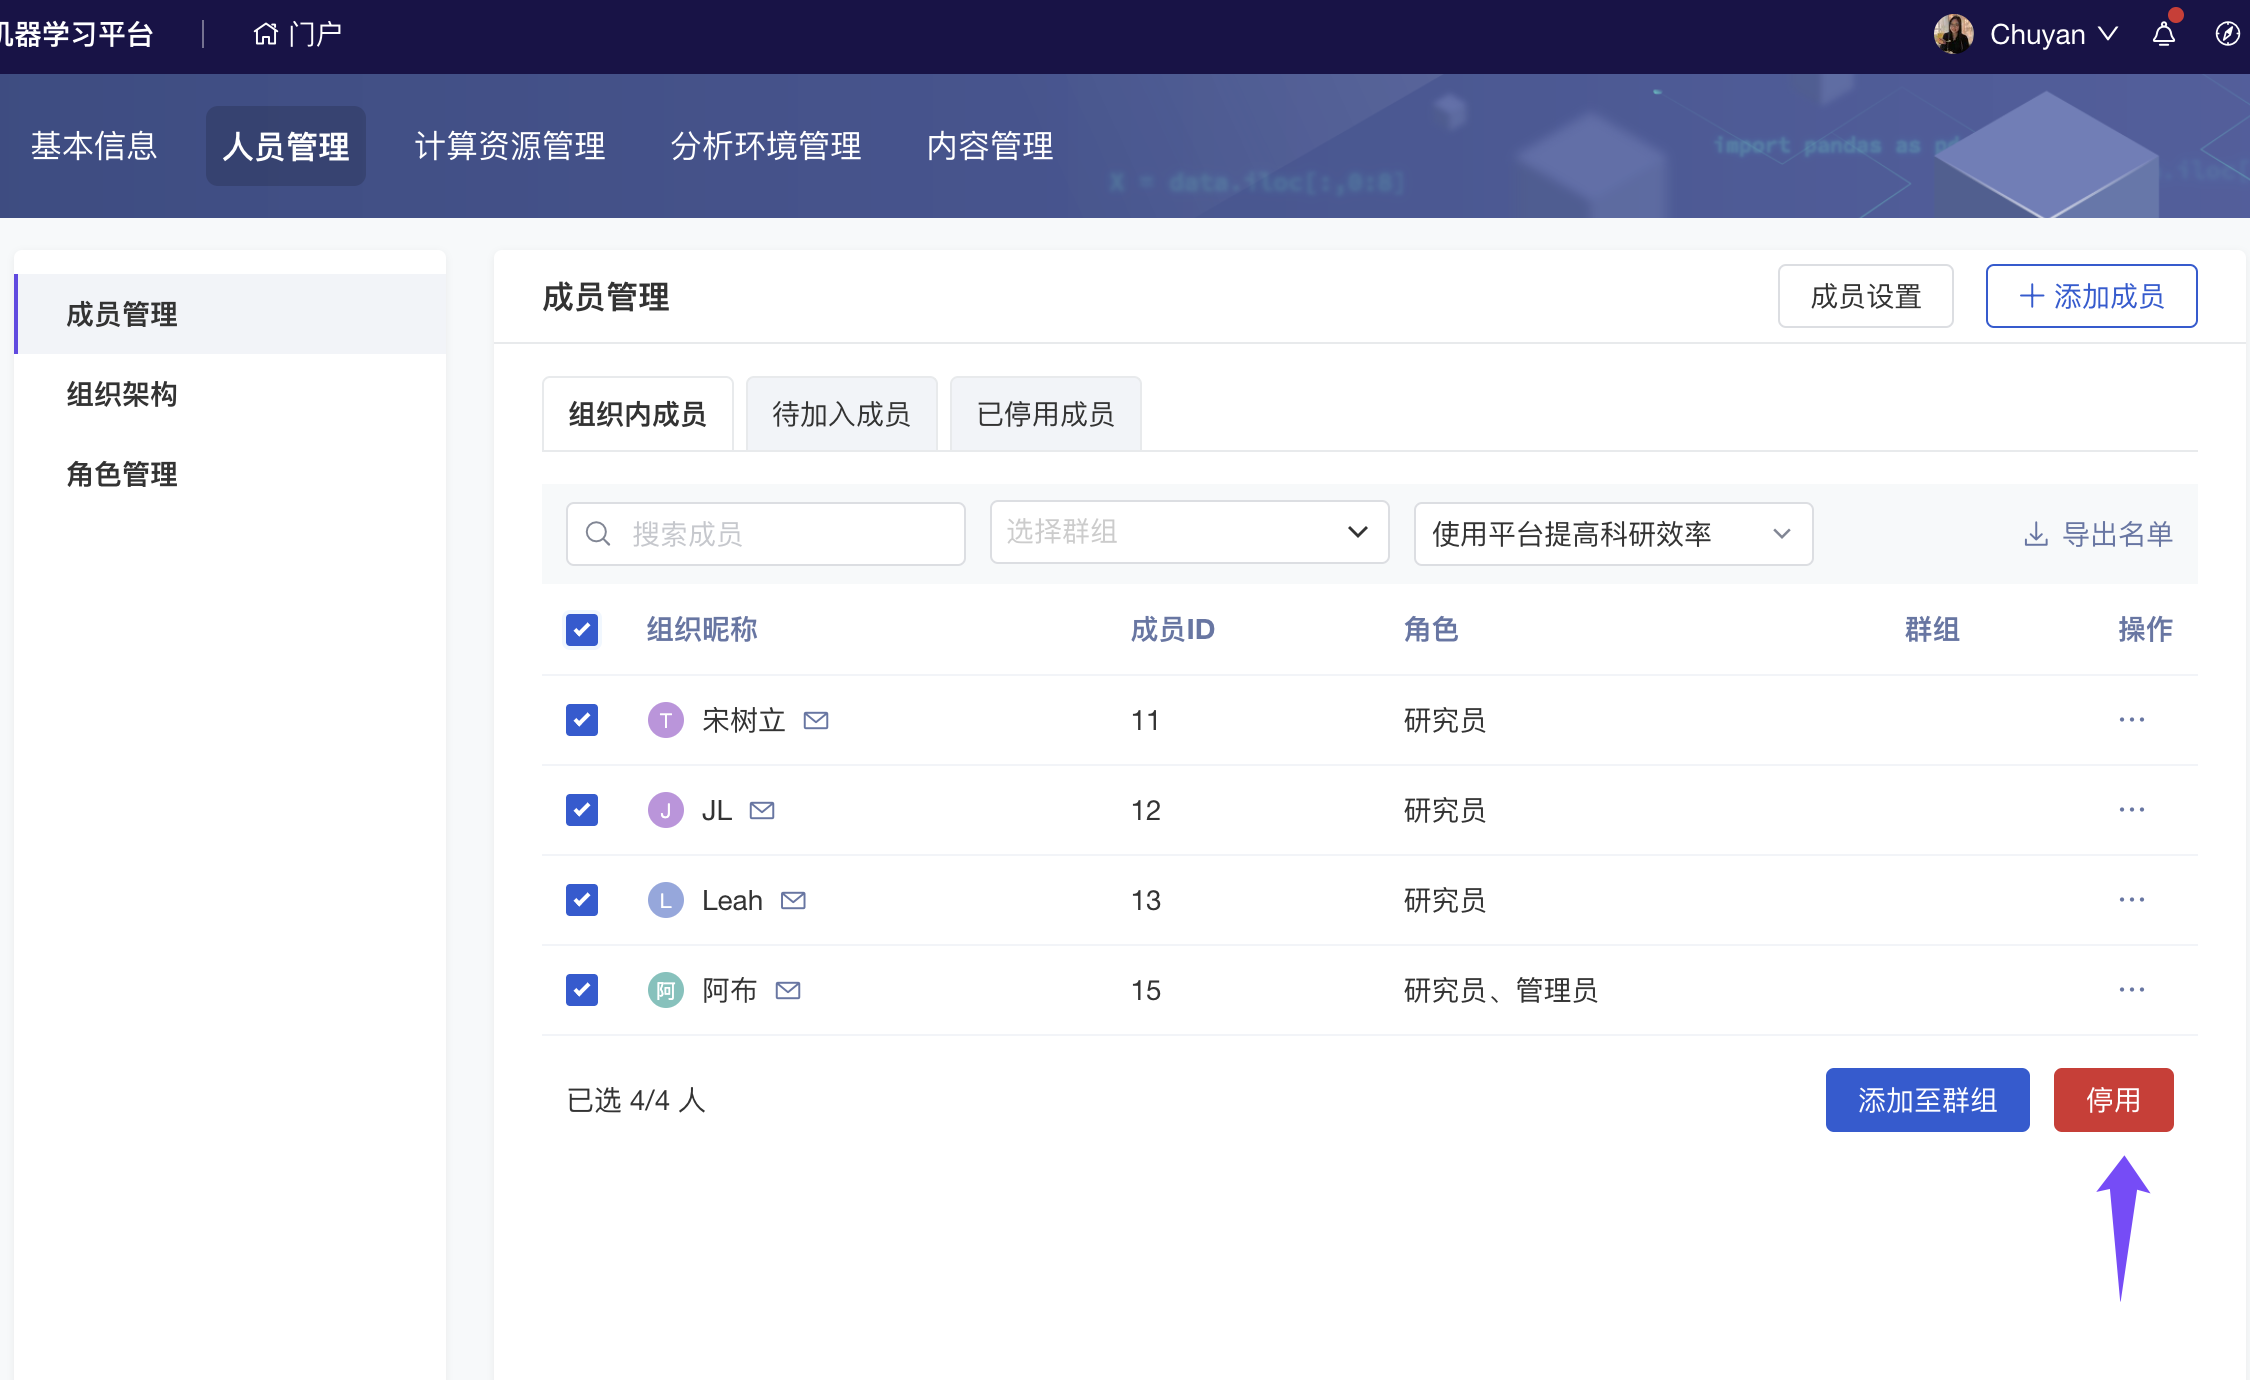
Task: Open the more actions menu for JL
Action: 2131,810
